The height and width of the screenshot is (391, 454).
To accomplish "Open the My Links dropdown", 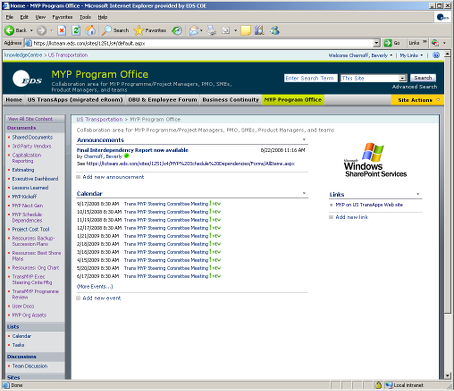I will (x=411, y=55).
